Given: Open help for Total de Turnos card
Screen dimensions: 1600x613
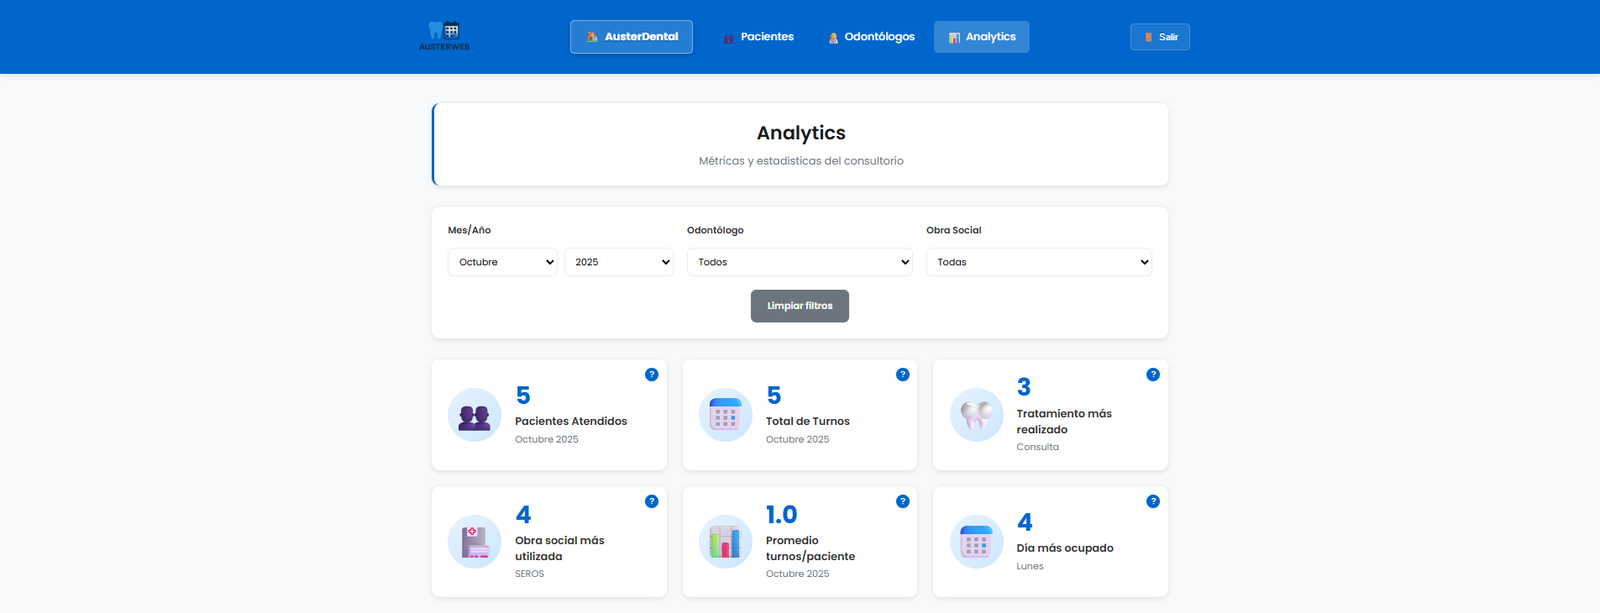Looking at the screenshot, I should point(903,375).
